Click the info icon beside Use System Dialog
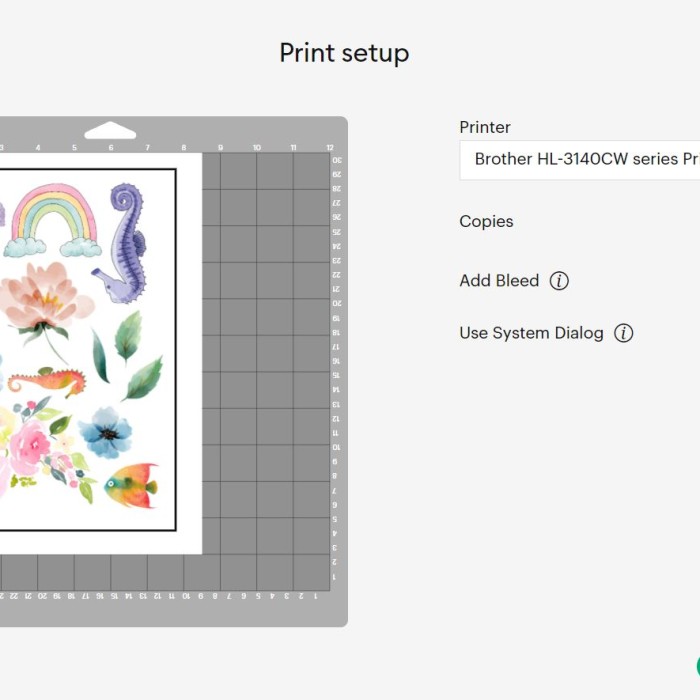700x700 pixels. pos(623,333)
